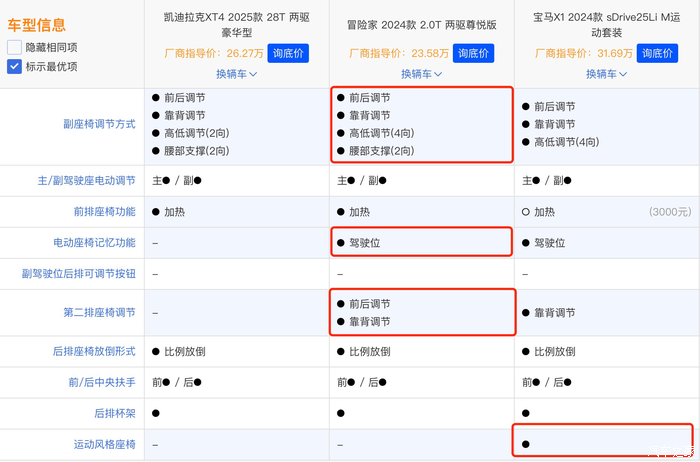Screen dimensions: 700x462
Task: Select the 运动风格座椅 row label
Action: pyautogui.click(x=102, y=443)
